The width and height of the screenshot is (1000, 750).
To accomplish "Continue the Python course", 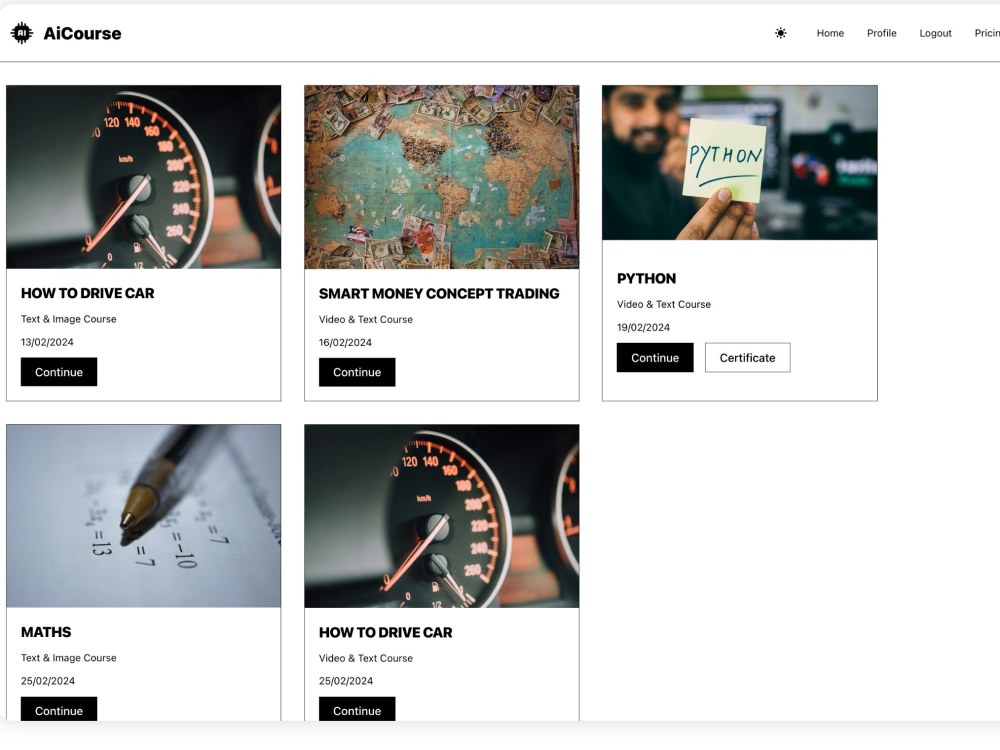I will [655, 358].
